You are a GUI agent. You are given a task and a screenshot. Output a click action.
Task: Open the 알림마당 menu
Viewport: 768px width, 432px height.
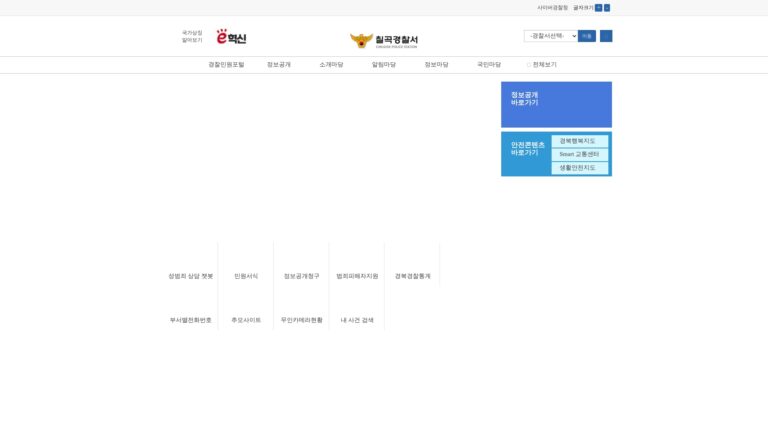coord(384,65)
